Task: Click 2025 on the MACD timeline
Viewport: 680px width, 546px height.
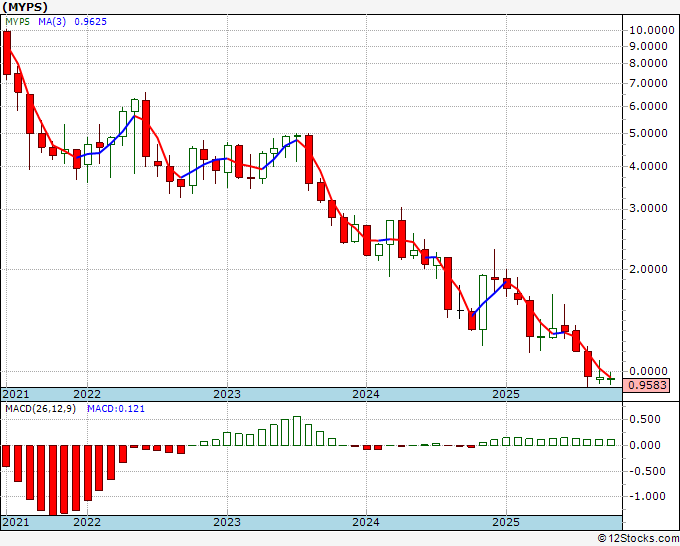Action: [x=506, y=522]
